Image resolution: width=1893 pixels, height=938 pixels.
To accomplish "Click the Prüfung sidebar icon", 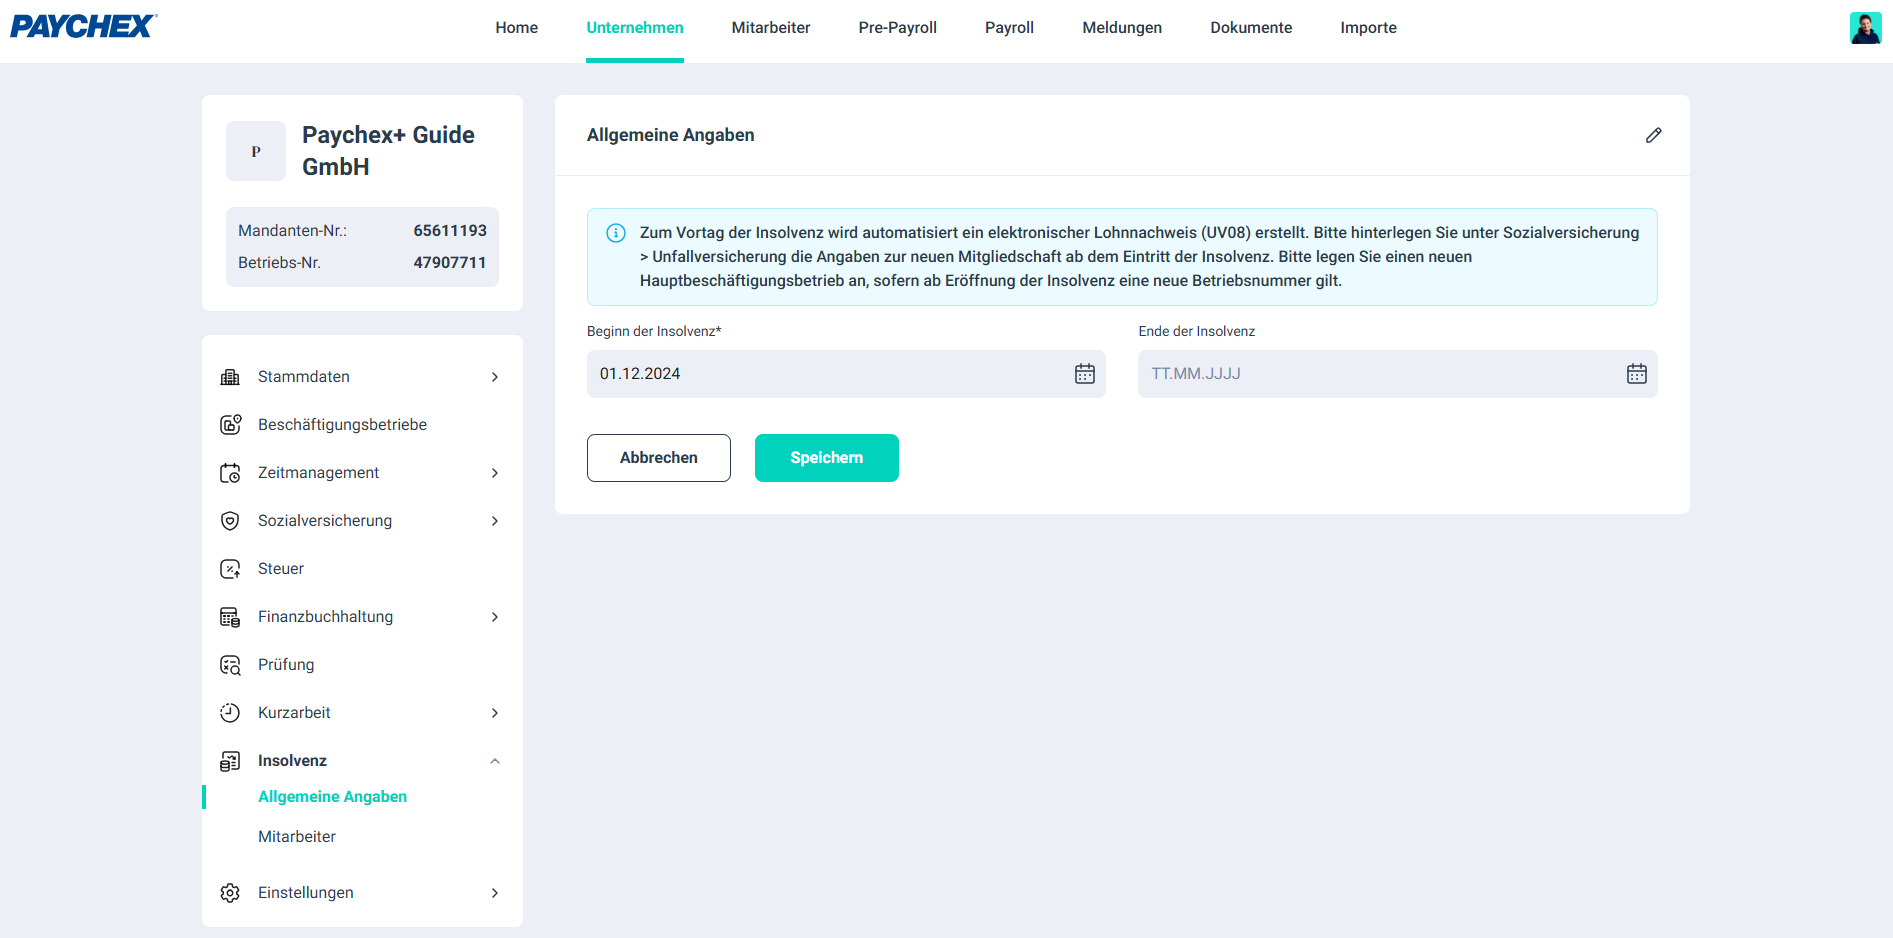I will [x=230, y=665].
